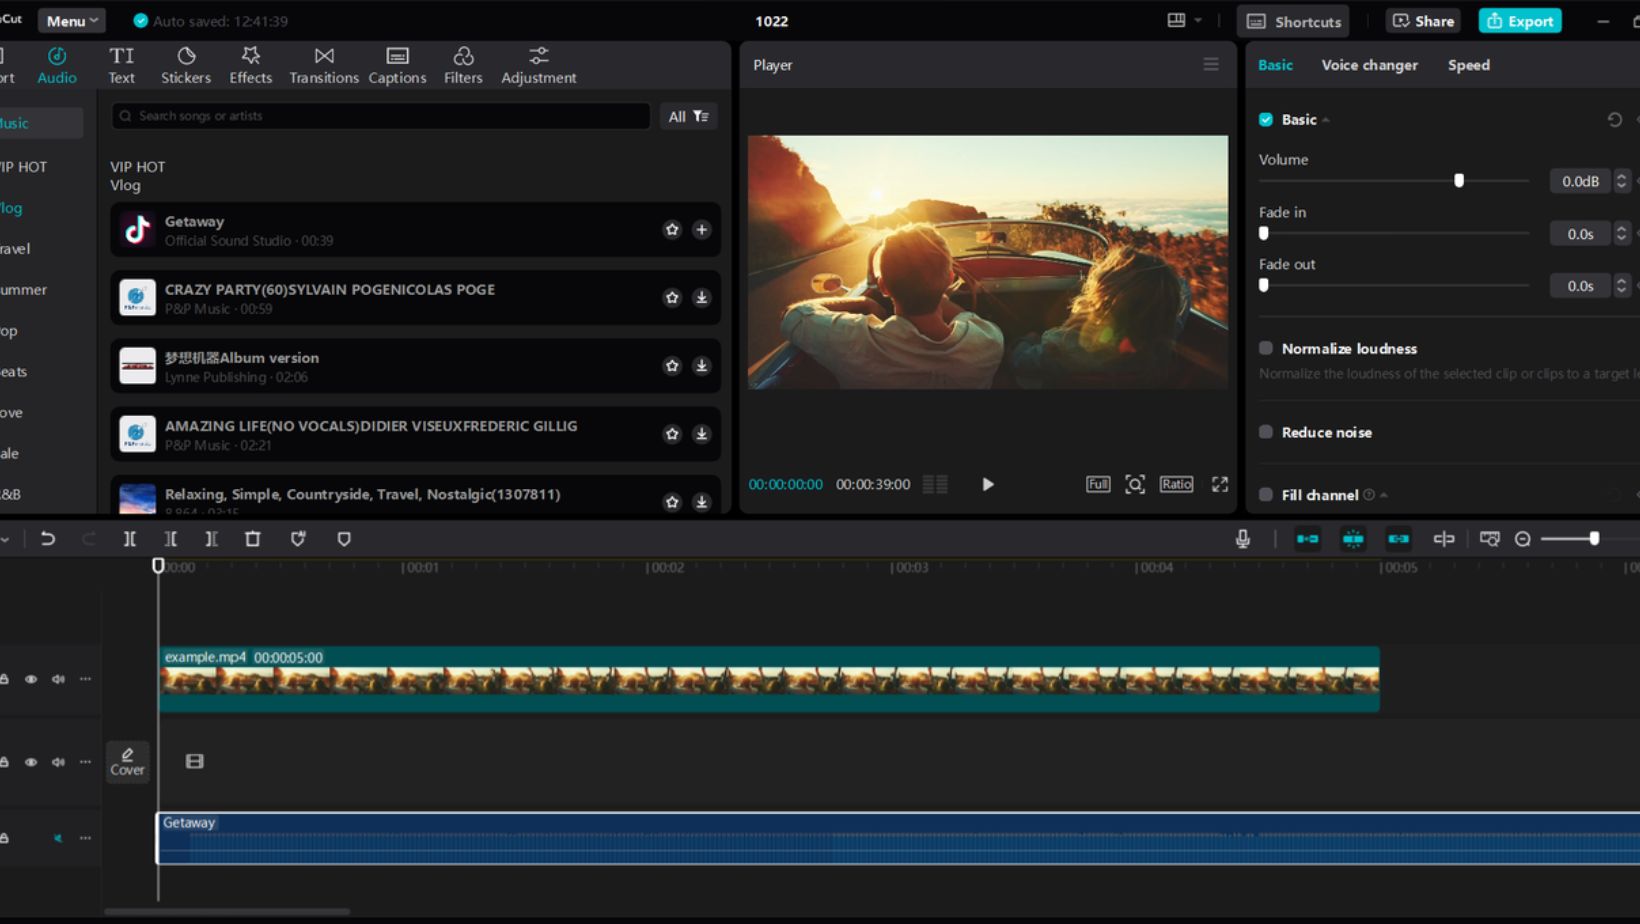Open the Player panel menu
1640x924 pixels.
coord(1211,65)
